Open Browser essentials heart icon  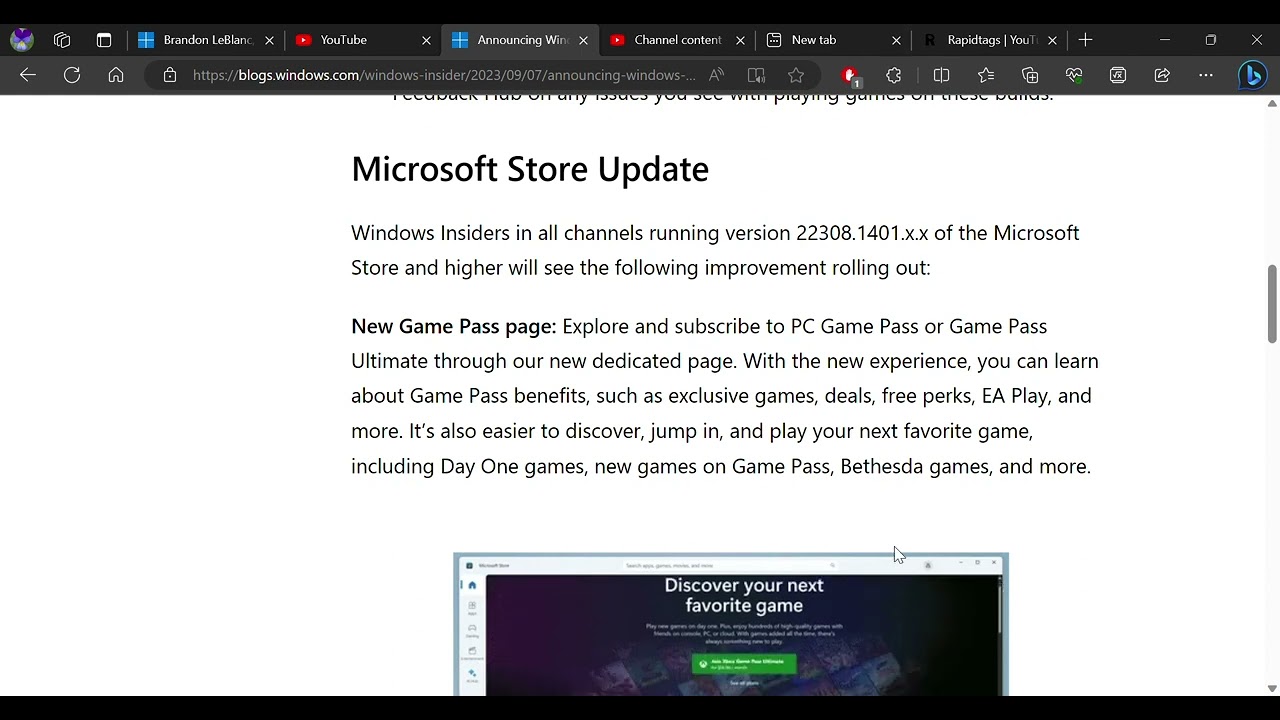[x=1074, y=75]
